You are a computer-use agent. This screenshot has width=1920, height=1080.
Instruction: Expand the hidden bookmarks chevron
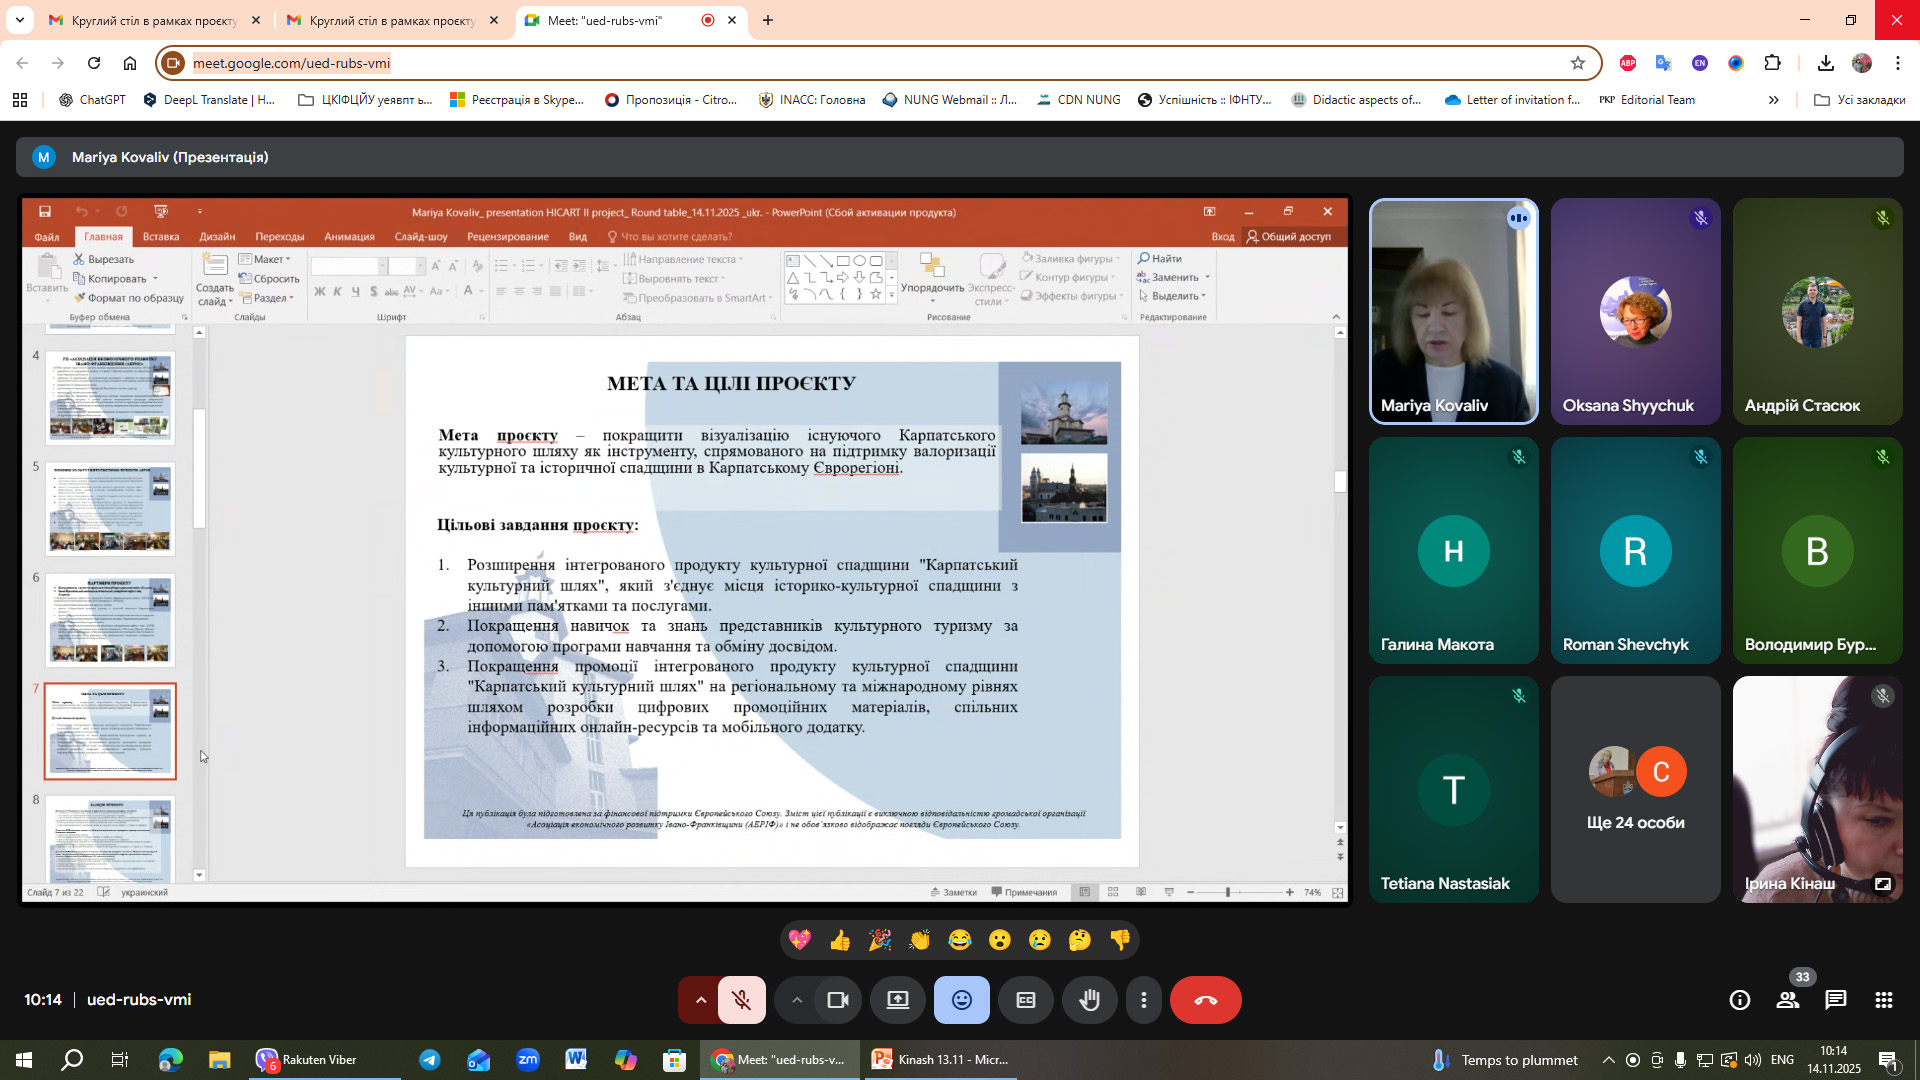click(x=1774, y=100)
